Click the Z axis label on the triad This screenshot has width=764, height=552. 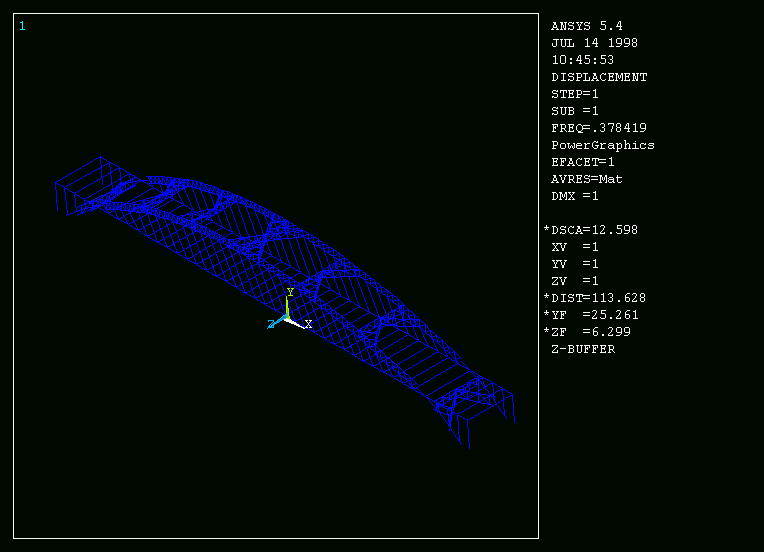(271, 324)
